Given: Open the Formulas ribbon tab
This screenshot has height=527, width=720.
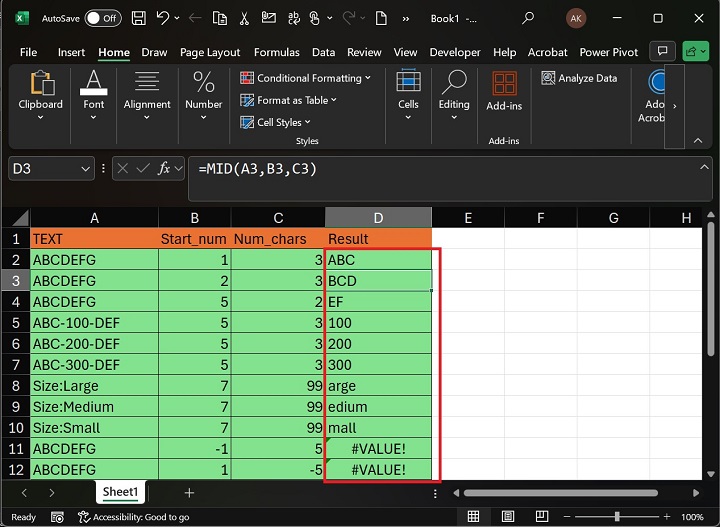Looking at the screenshot, I should point(276,52).
